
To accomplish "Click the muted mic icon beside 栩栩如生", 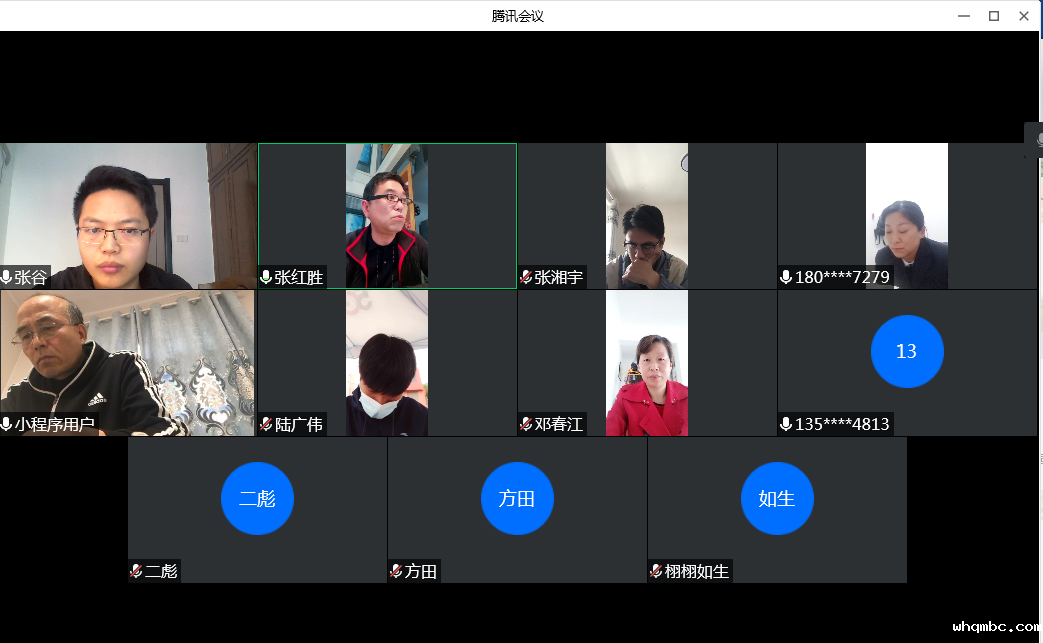I will coord(656,571).
